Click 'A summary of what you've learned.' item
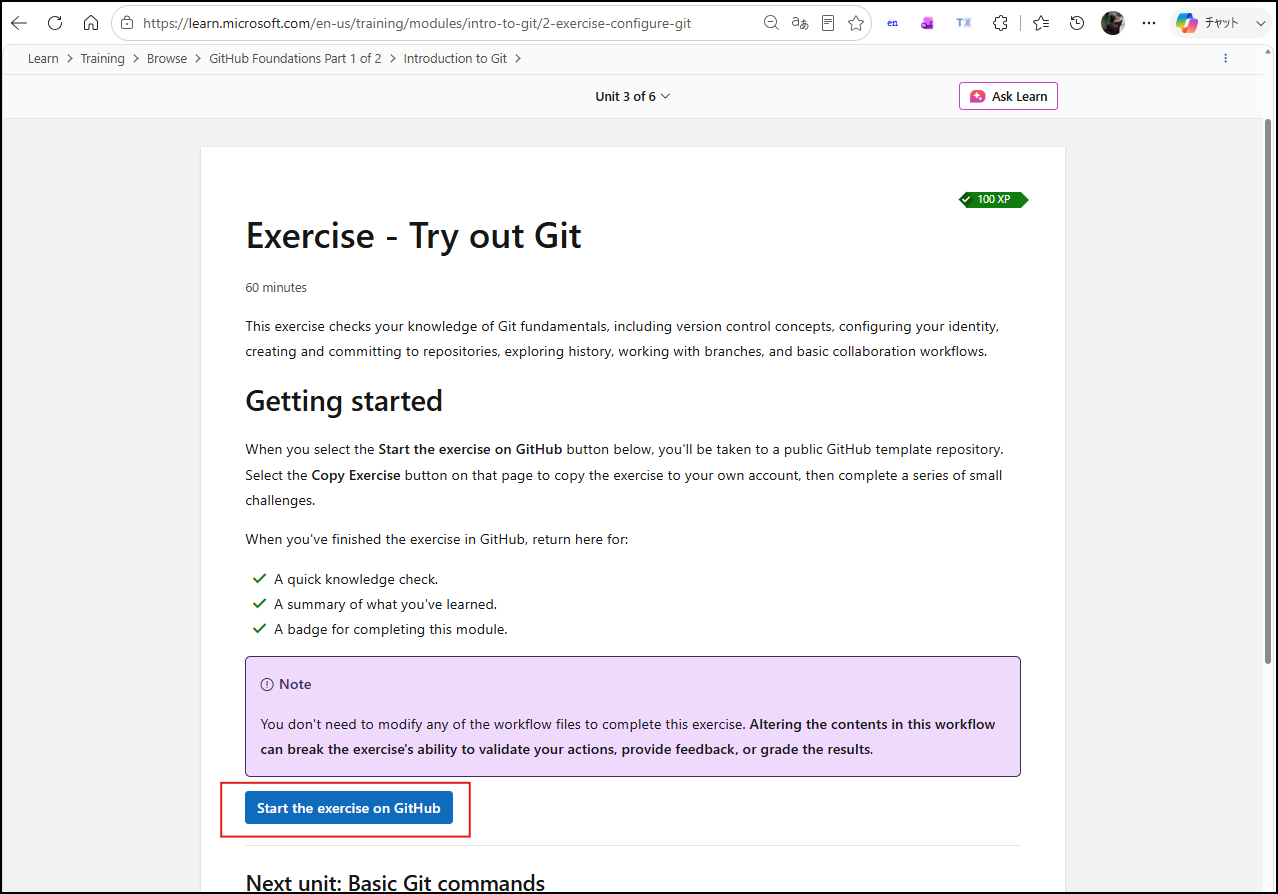Viewport: 1278px width, 894px height. click(x=385, y=604)
